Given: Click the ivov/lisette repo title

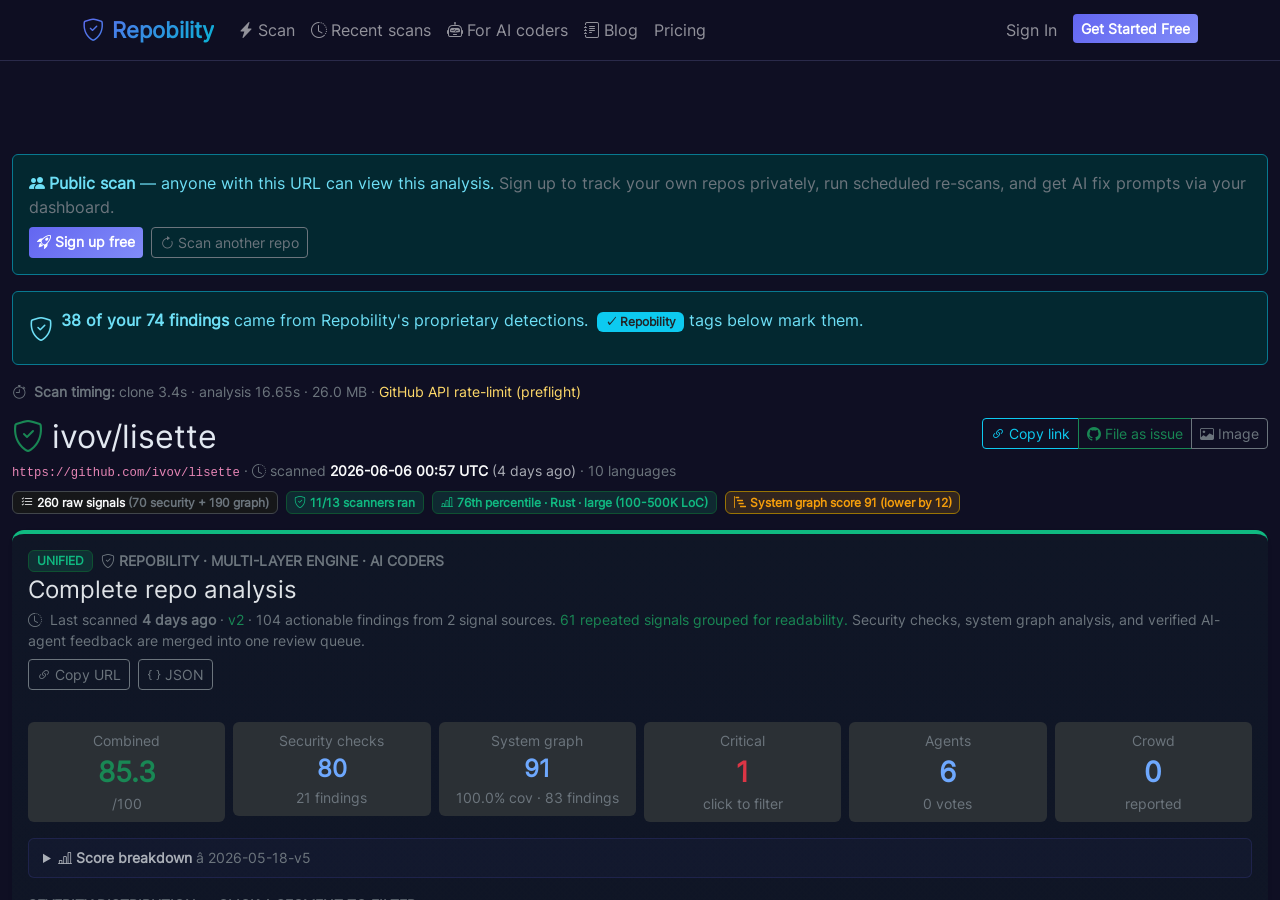Looking at the screenshot, I should [x=134, y=437].
